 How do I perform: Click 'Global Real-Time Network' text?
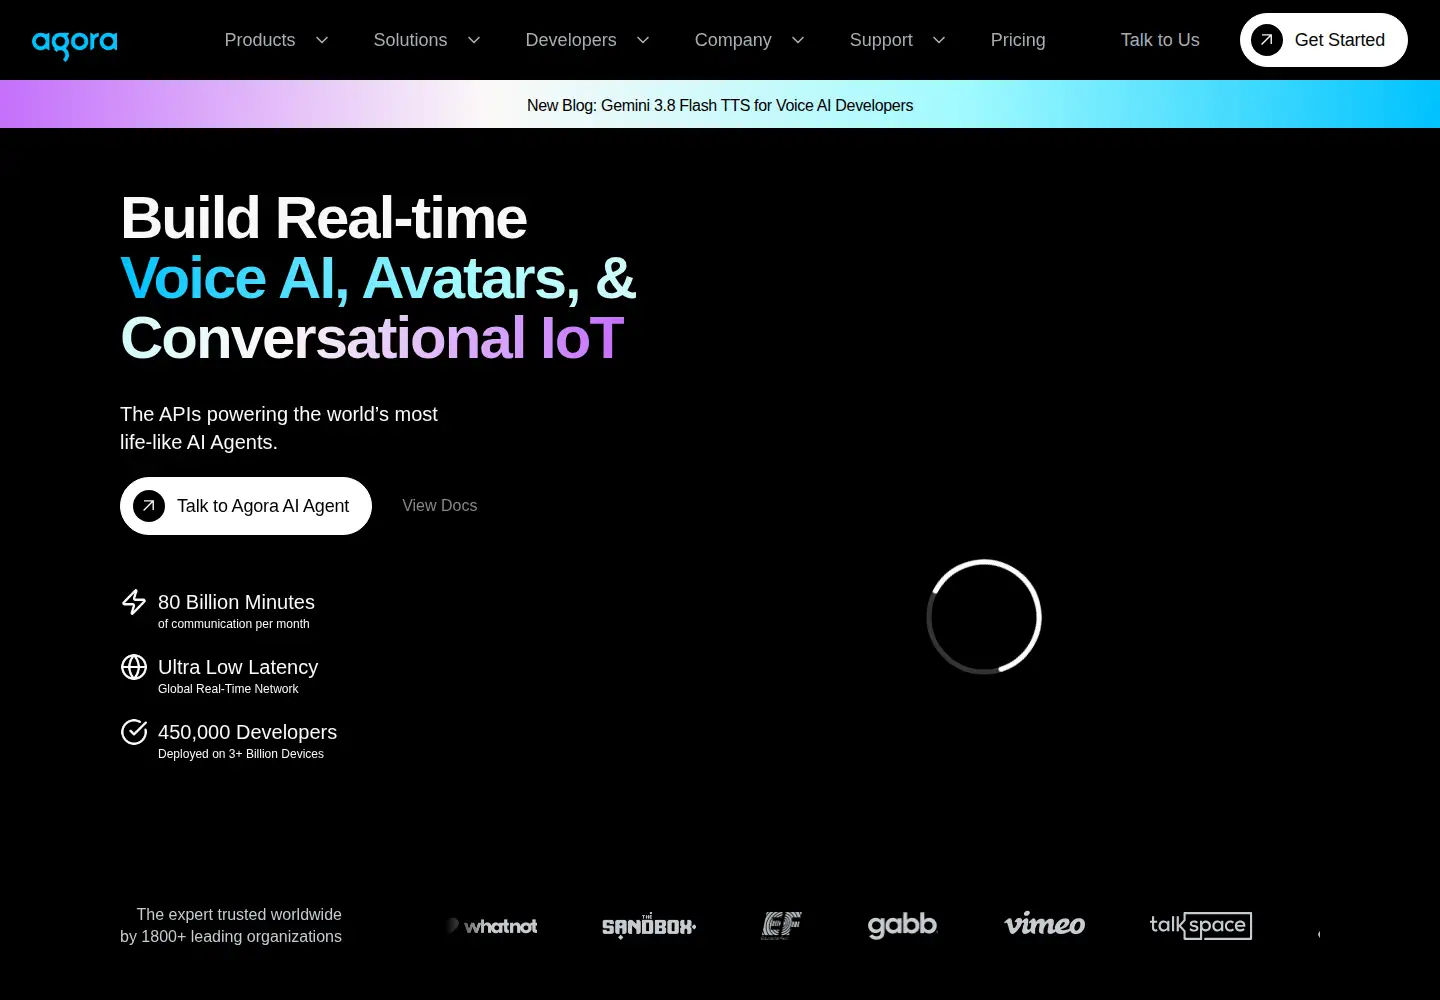click(x=228, y=689)
